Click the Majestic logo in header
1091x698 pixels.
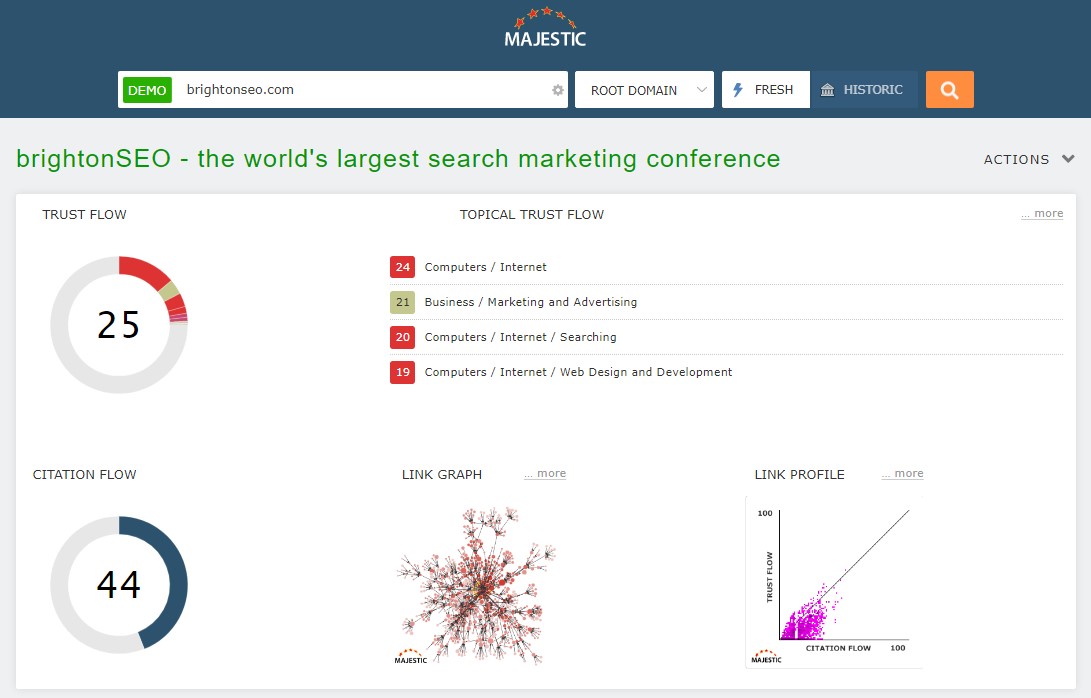[546, 28]
